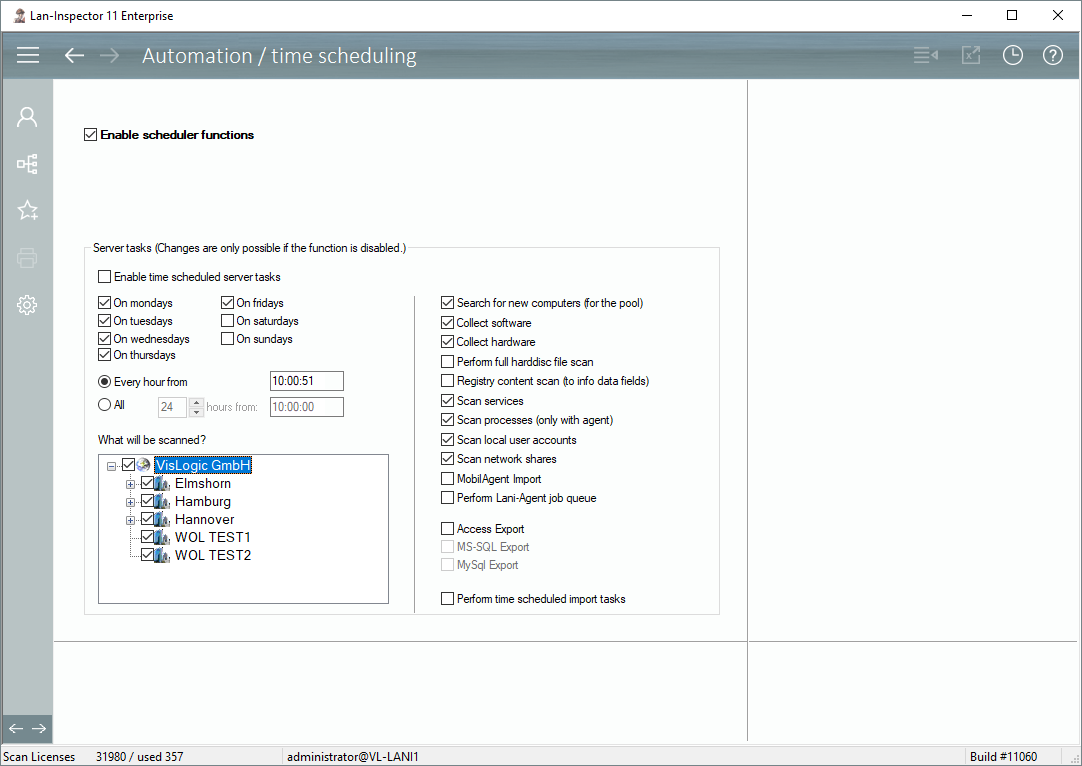Viewport: 1082px width, 766px height.
Task: Disable the Enable scheduler functions checkbox
Action: (x=91, y=135)
